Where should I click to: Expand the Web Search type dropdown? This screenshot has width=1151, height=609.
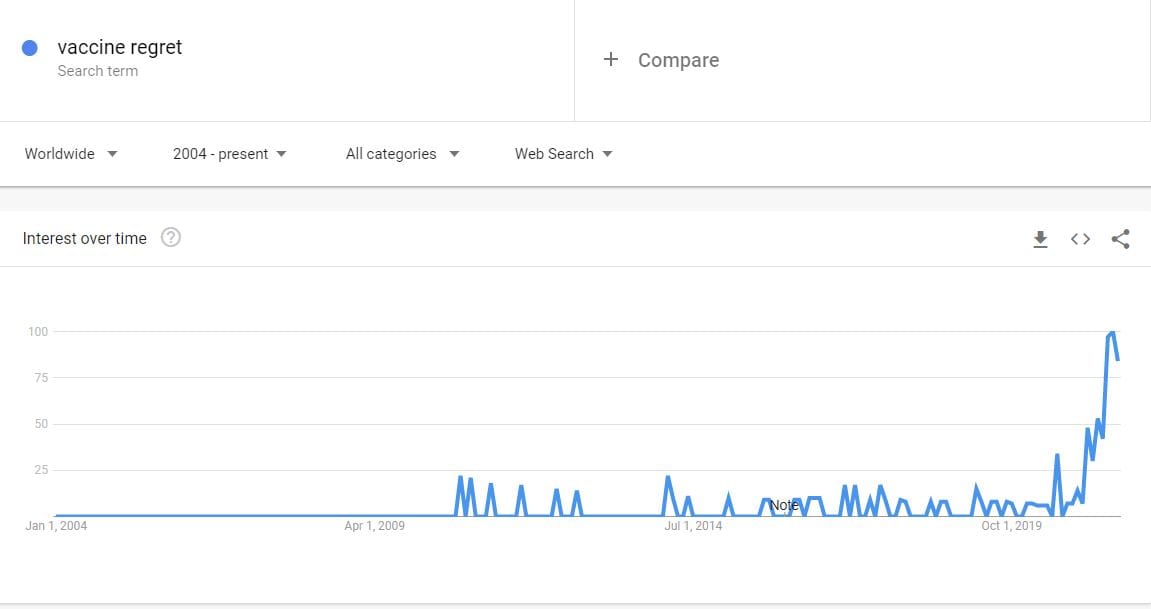[x=563, y=154]
